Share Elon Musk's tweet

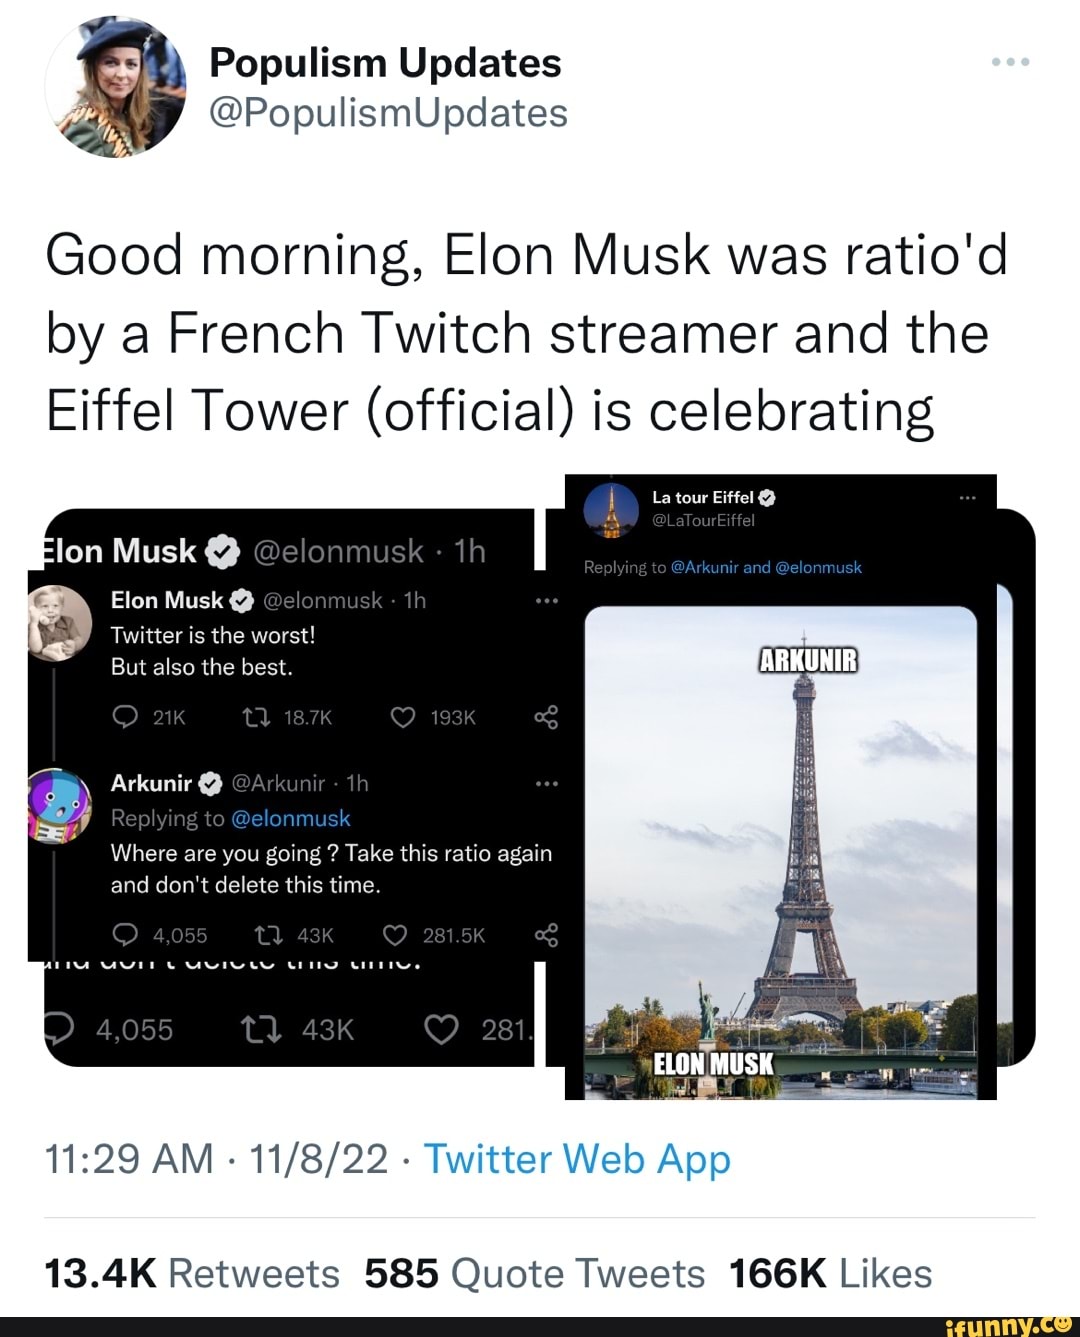(x=546, y=717)
